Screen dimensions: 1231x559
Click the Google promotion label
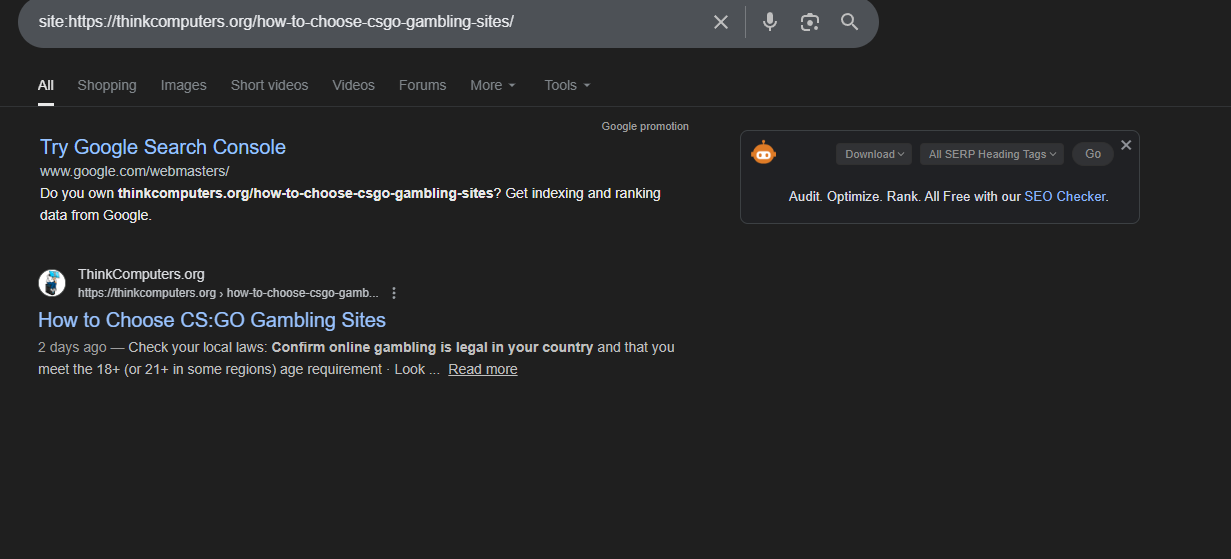(645, 126)
